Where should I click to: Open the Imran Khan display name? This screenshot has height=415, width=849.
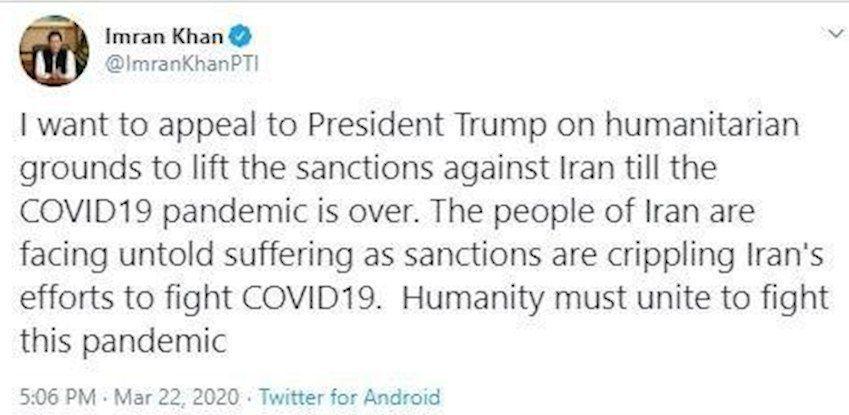(x=163, y=37)
